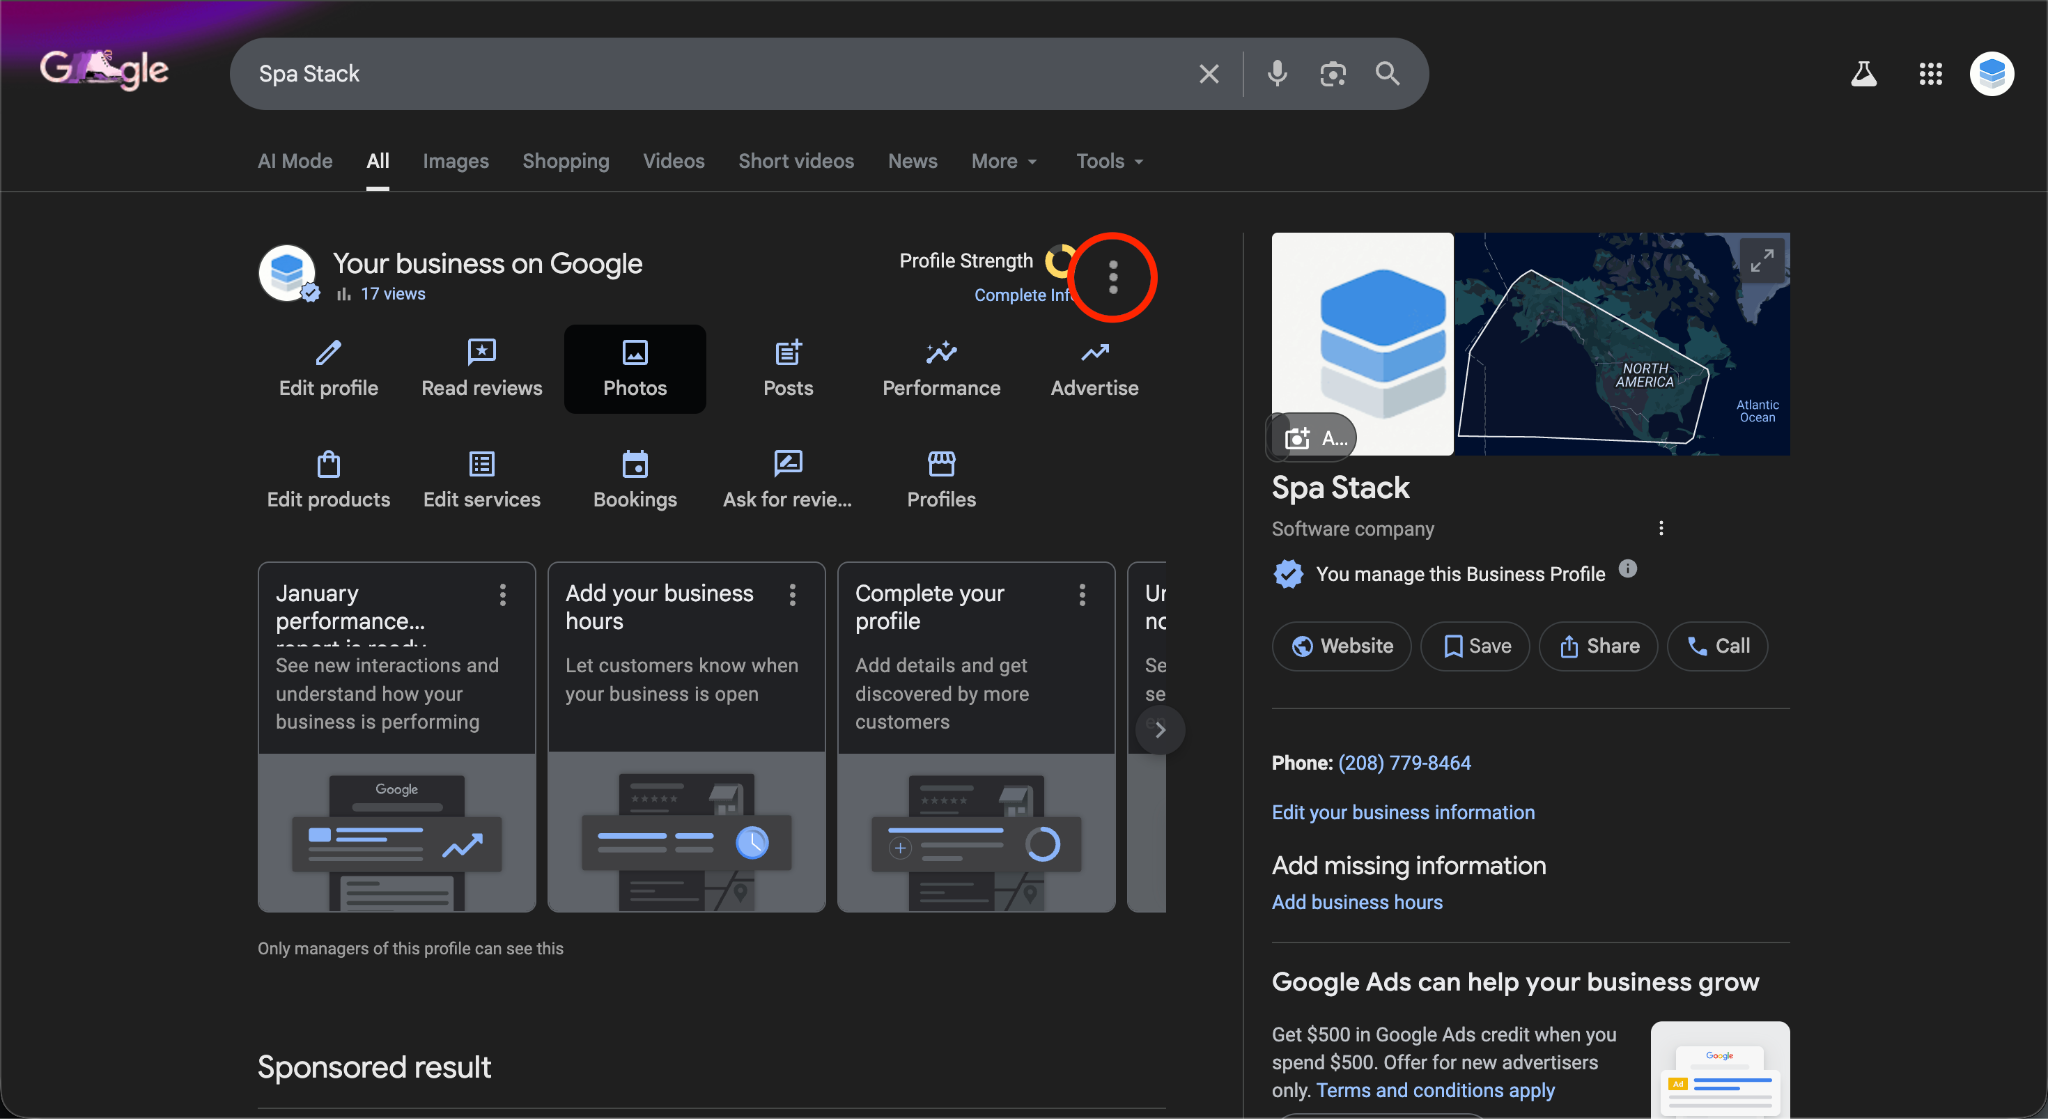The height and width of the screenshot is (1119, 2048).
Task: Open Search Labs flask icon
Action: (1863, 73)
